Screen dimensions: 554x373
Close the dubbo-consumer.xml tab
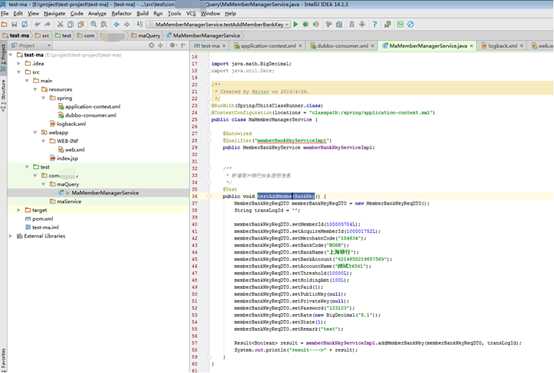(372, 46)
